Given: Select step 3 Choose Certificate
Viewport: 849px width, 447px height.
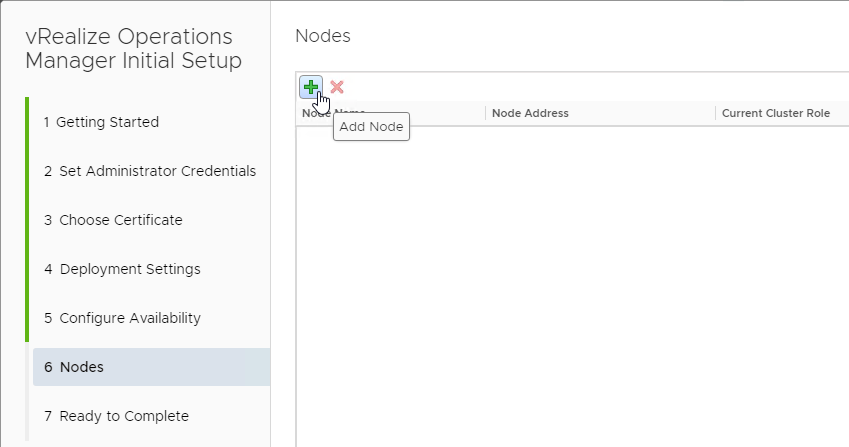Looking at the screenshot, I should coord(113,220).
